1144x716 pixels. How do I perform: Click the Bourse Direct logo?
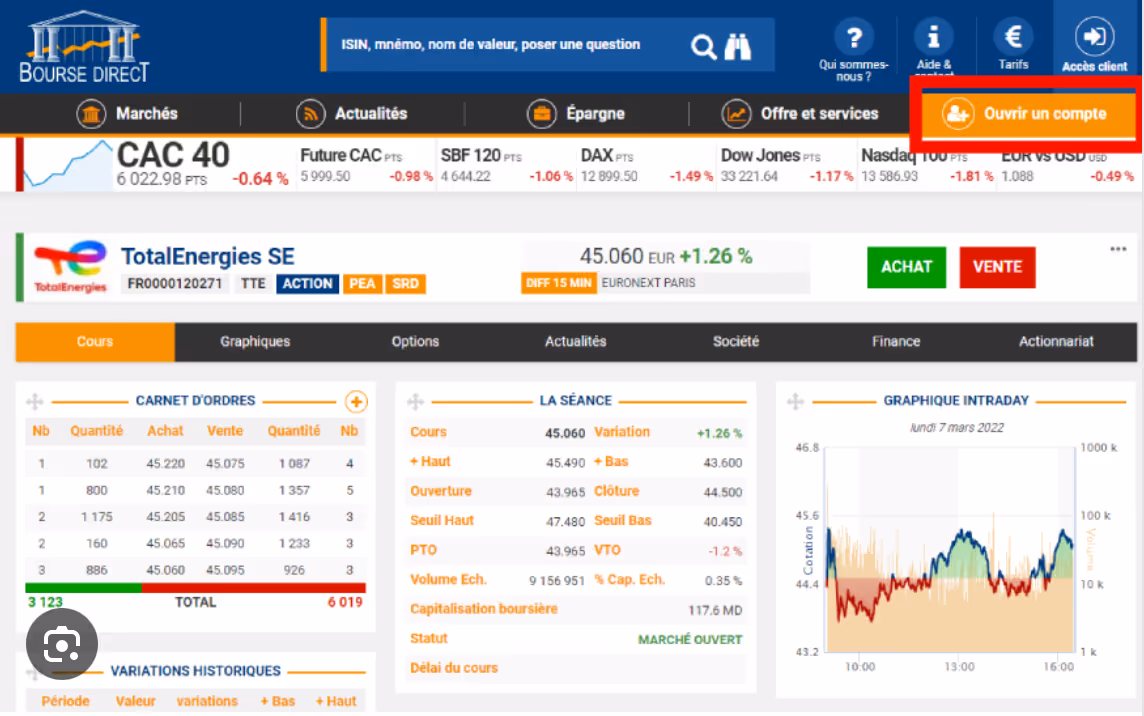click(84, 45)
